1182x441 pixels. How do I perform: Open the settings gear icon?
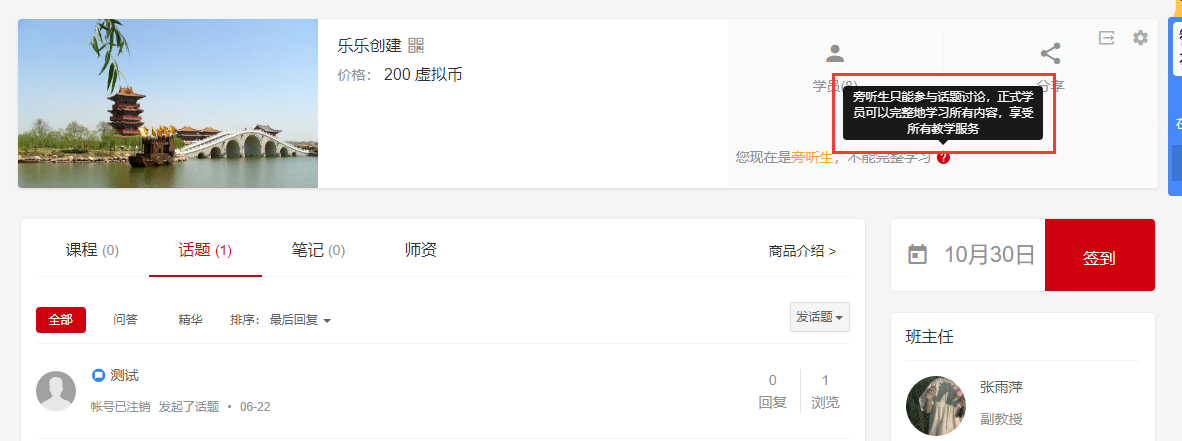[x=1141, y=38]
